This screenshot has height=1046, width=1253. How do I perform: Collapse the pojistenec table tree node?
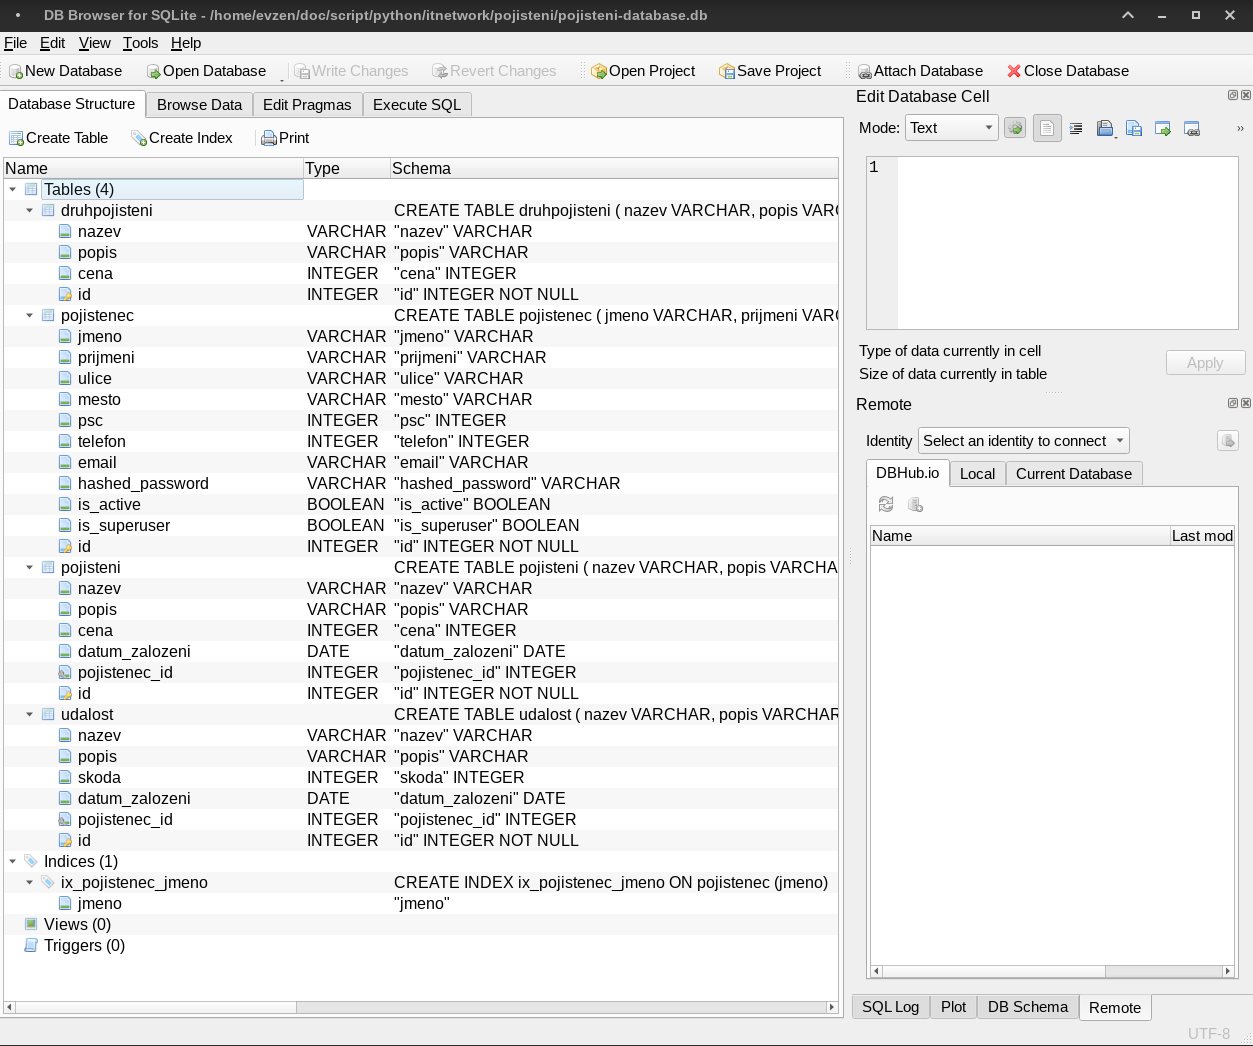(x=29, y=316)
